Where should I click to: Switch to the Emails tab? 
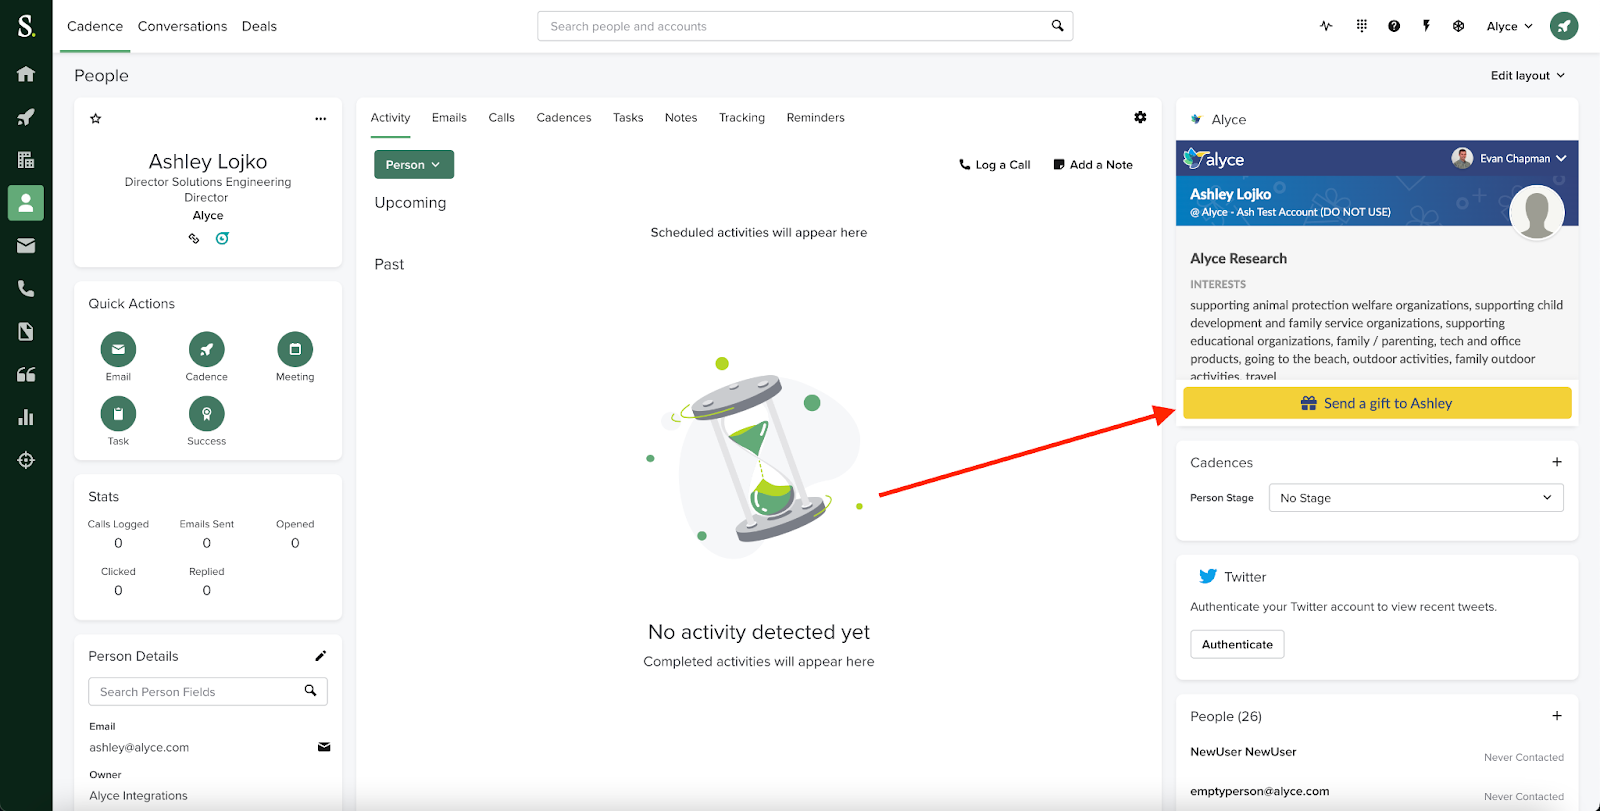point(449,118)
